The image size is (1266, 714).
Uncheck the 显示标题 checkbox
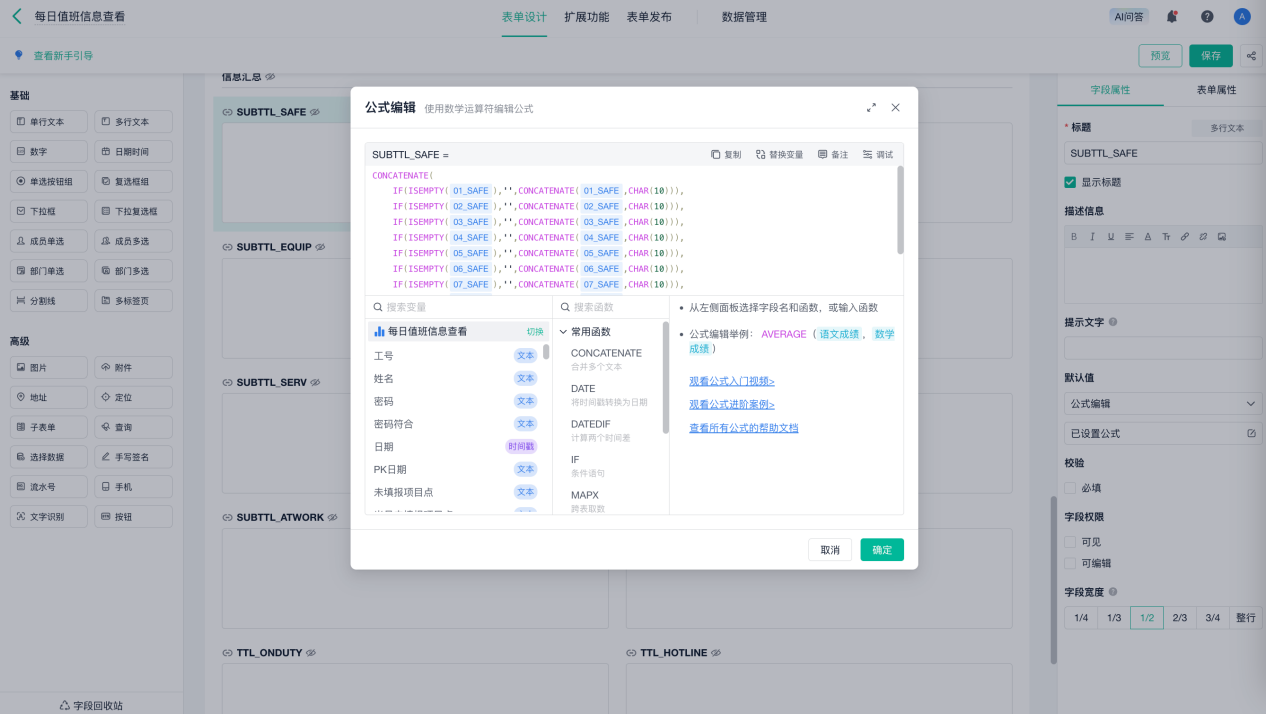pos(1070,182)
